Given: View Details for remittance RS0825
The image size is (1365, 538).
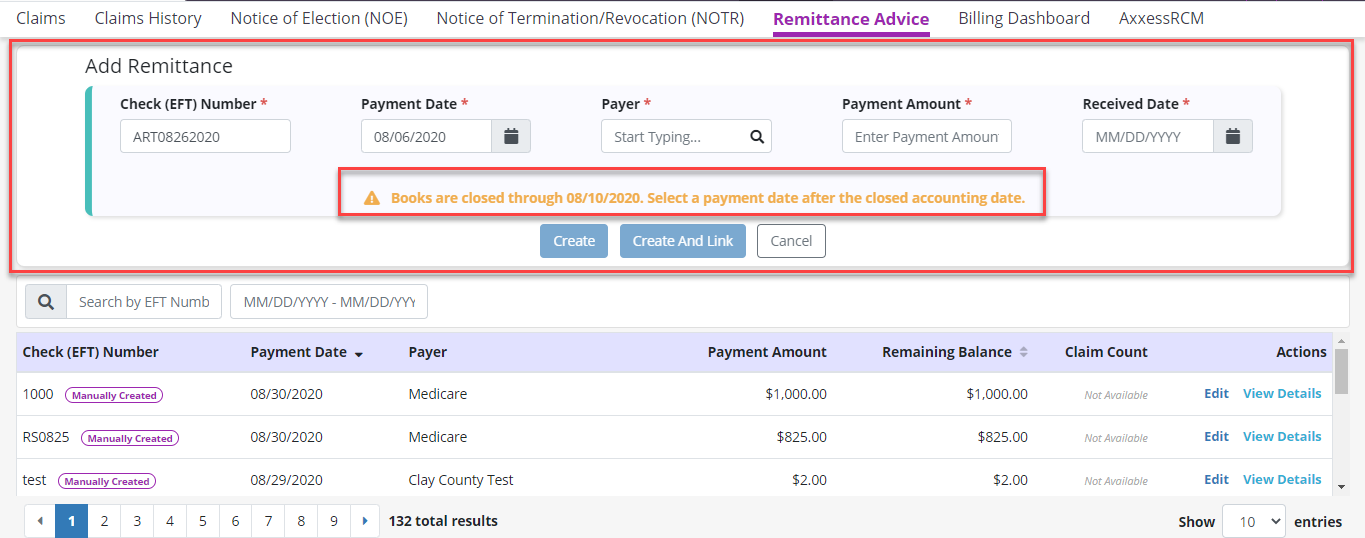Looking at the screenshot, I should (x=1281, y=437).
